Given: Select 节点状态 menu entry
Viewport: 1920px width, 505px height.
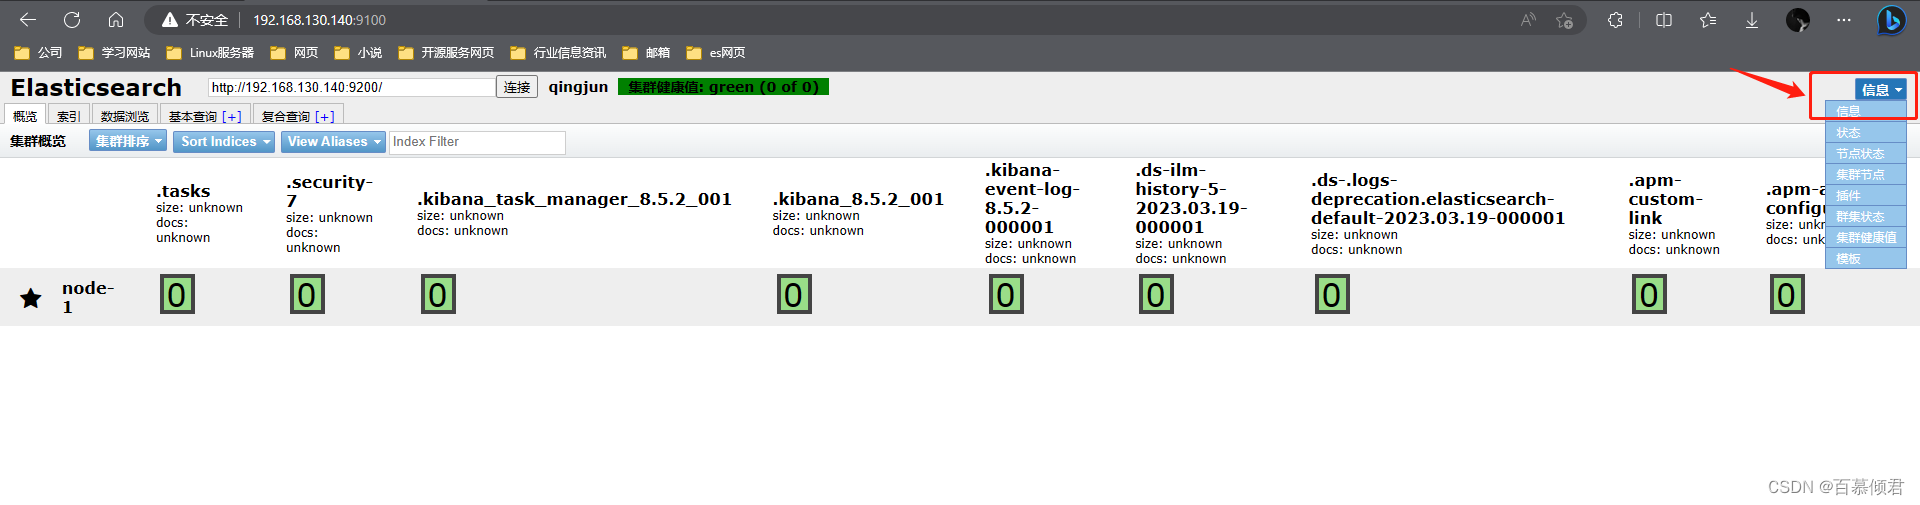Looking at the screenshot, I should (x=1866, y=154).
